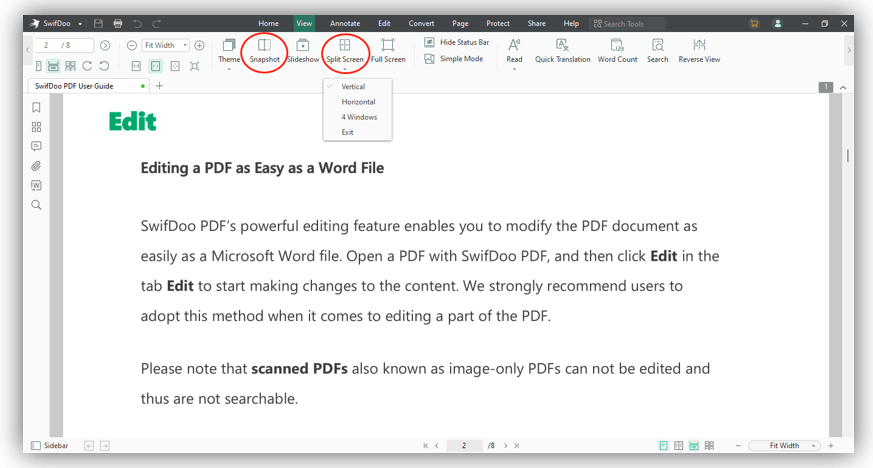Collapse the ribbon with the up chevron
Screen dimensions: 873x468
[843, 87]
